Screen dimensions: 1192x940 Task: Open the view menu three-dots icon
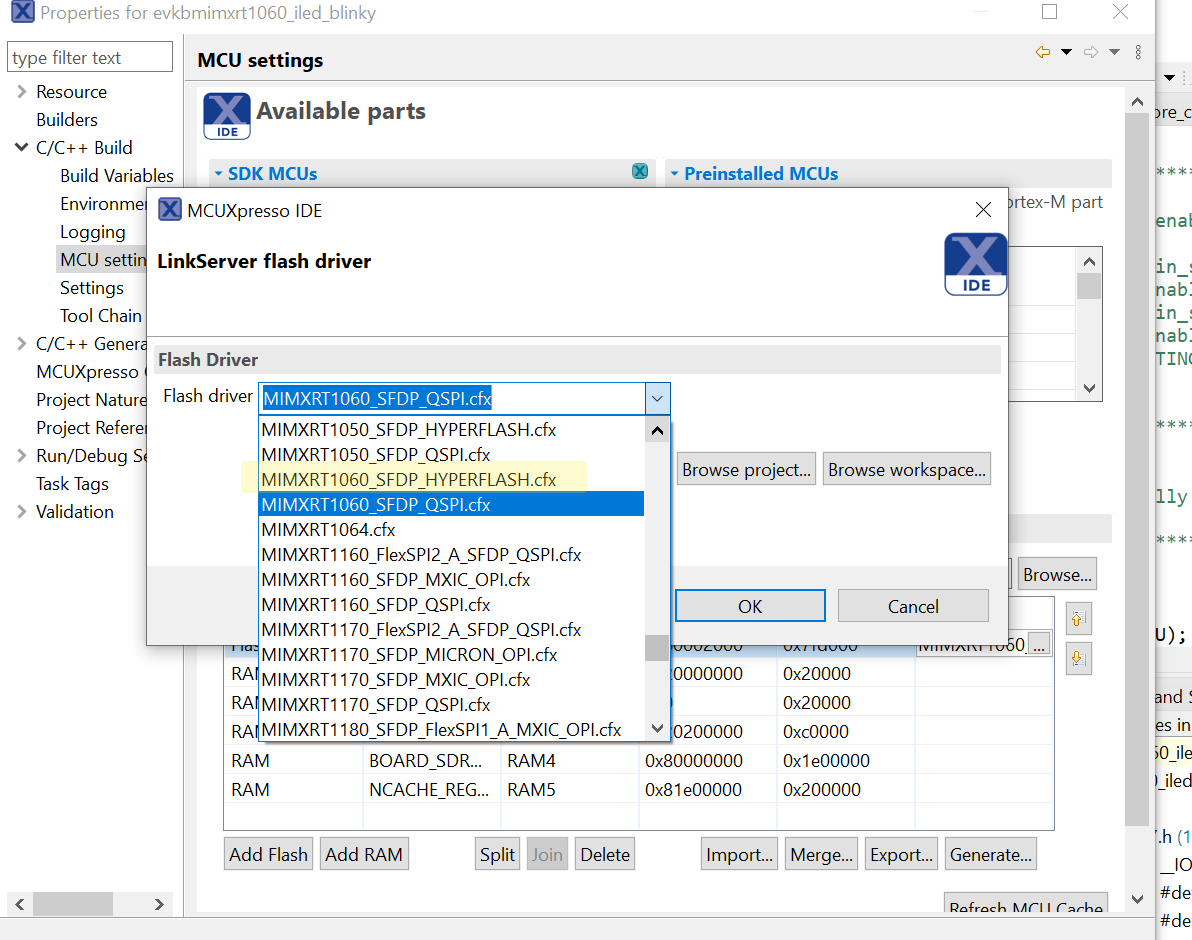click(x=1138, y=52)
